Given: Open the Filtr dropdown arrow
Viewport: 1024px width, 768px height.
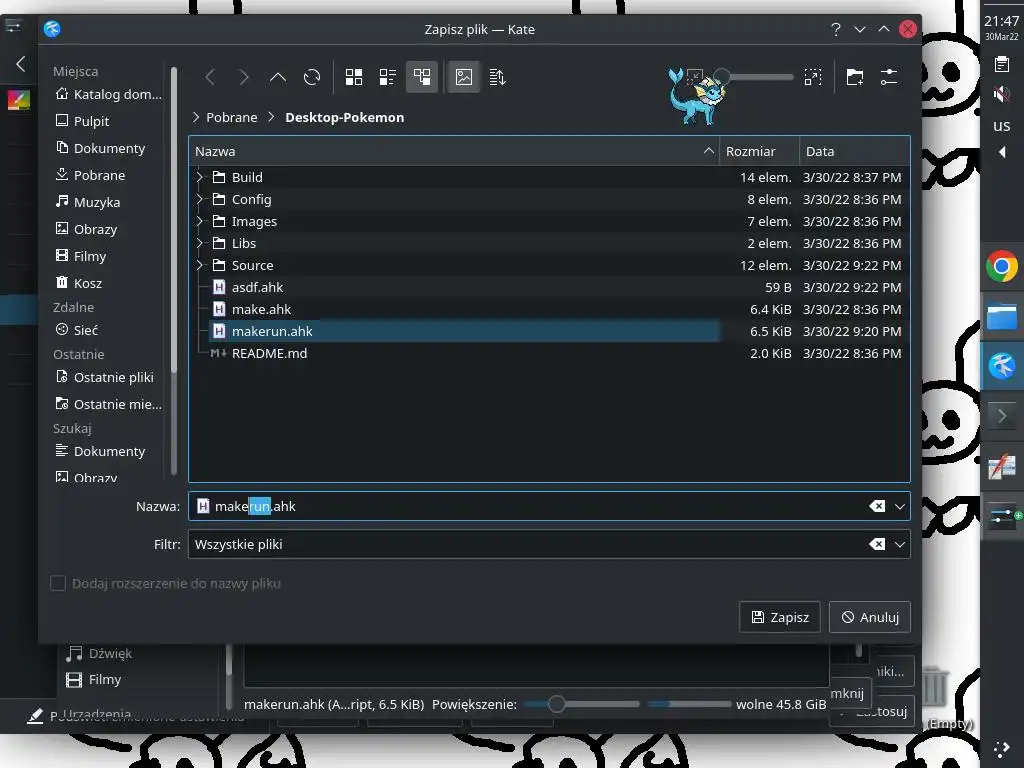Looking at the screenshot, I should point(899,544).
